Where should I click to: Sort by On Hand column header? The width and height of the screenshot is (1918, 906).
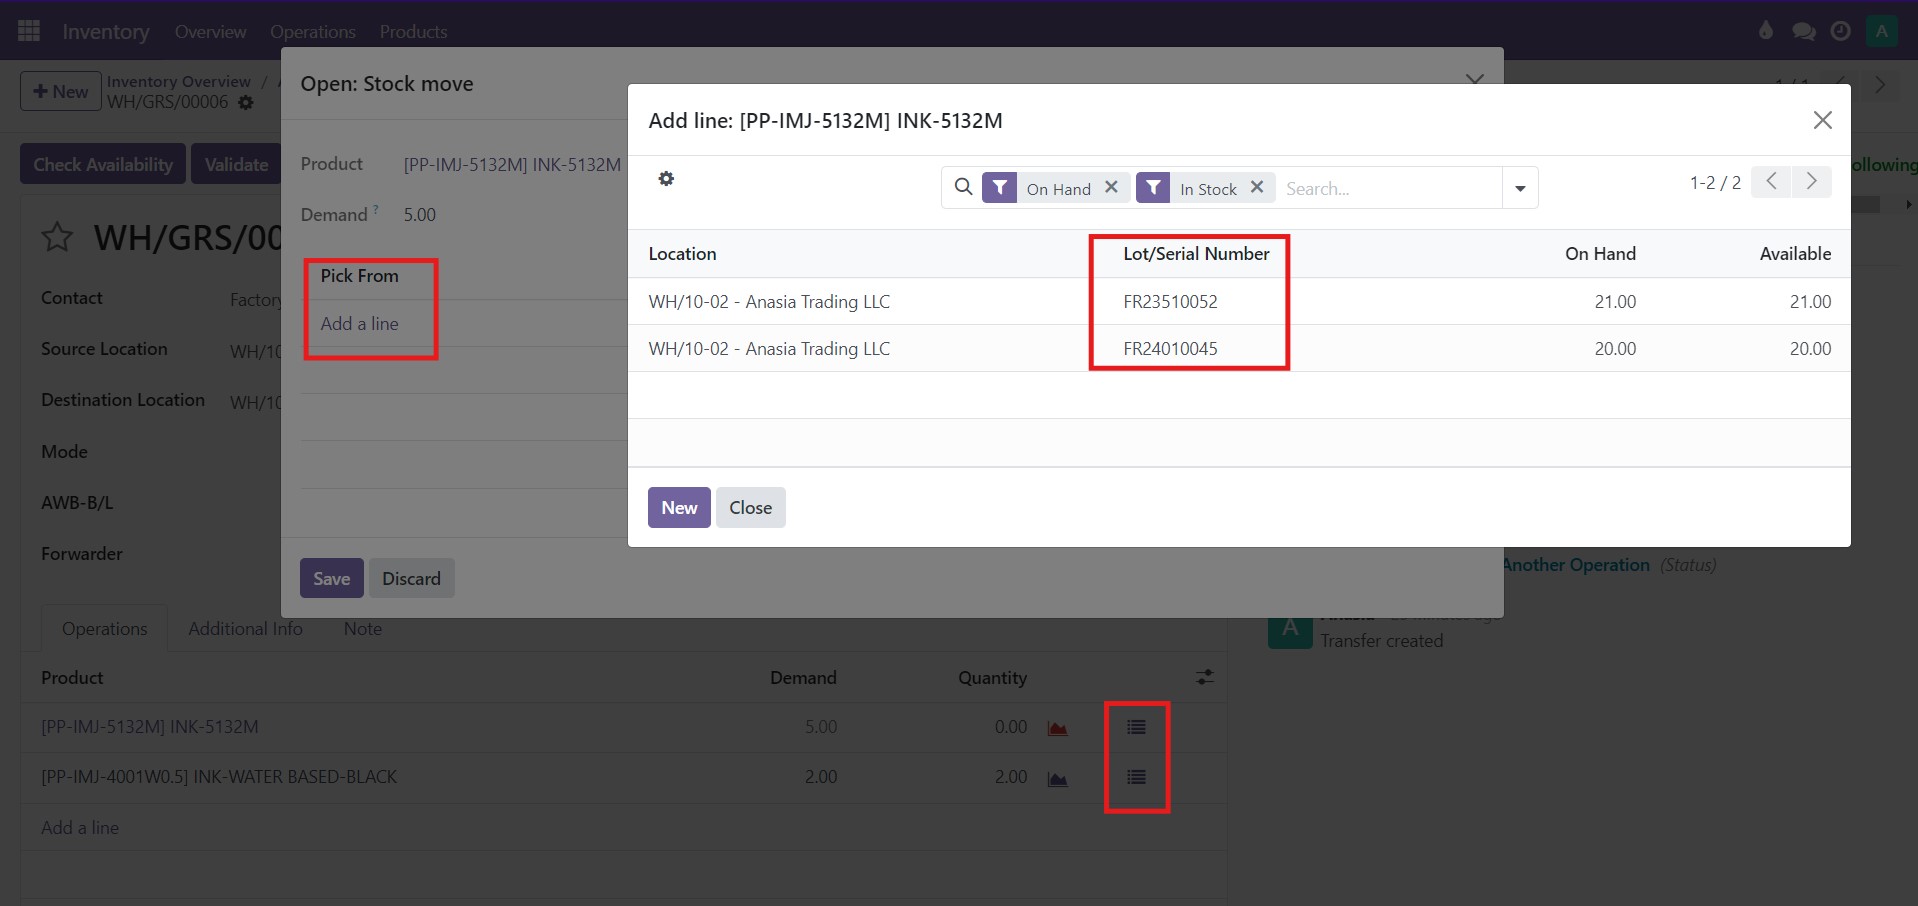click(x=1600, y=254)
